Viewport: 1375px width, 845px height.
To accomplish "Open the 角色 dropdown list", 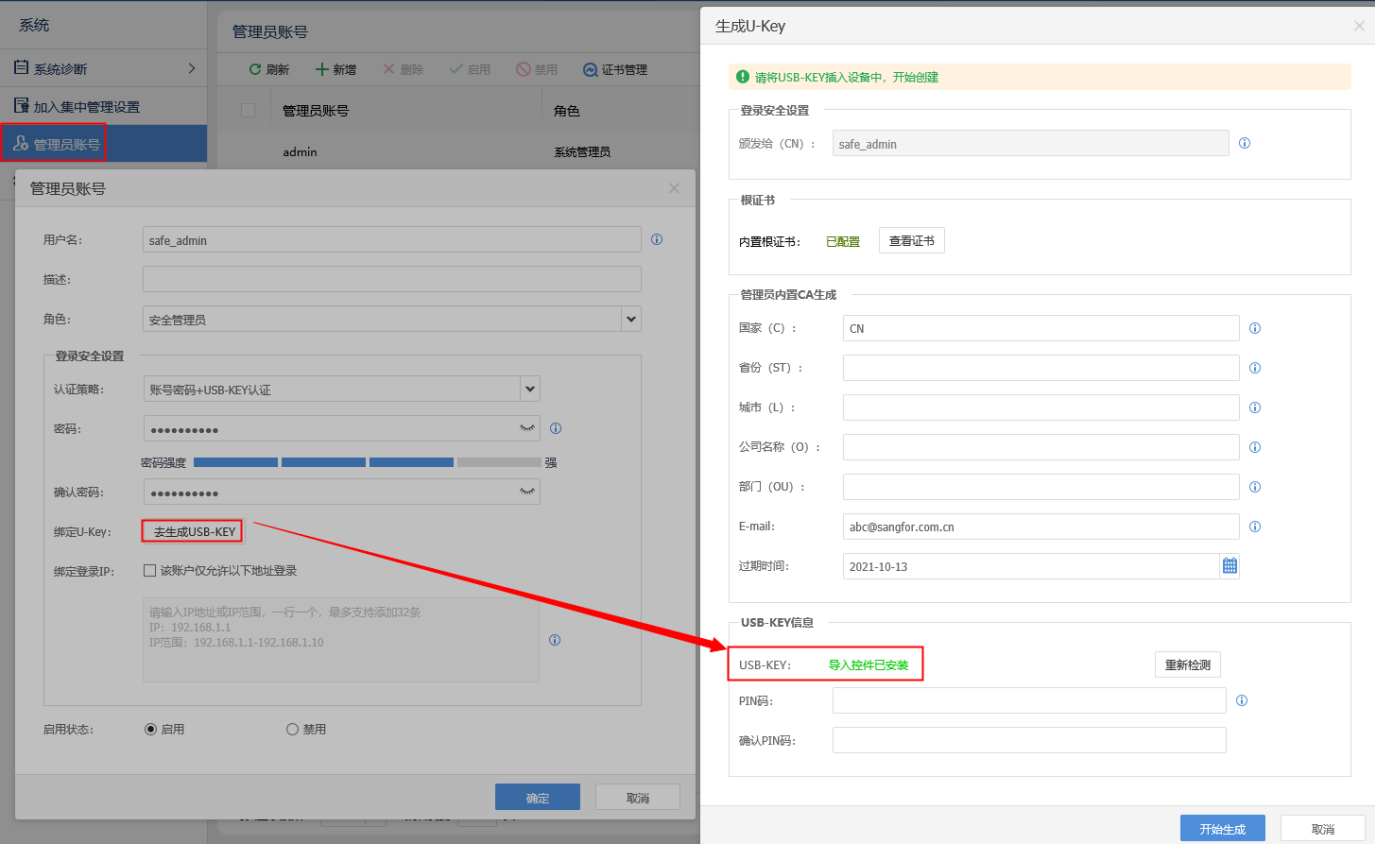I will click(x=631, y=319).
